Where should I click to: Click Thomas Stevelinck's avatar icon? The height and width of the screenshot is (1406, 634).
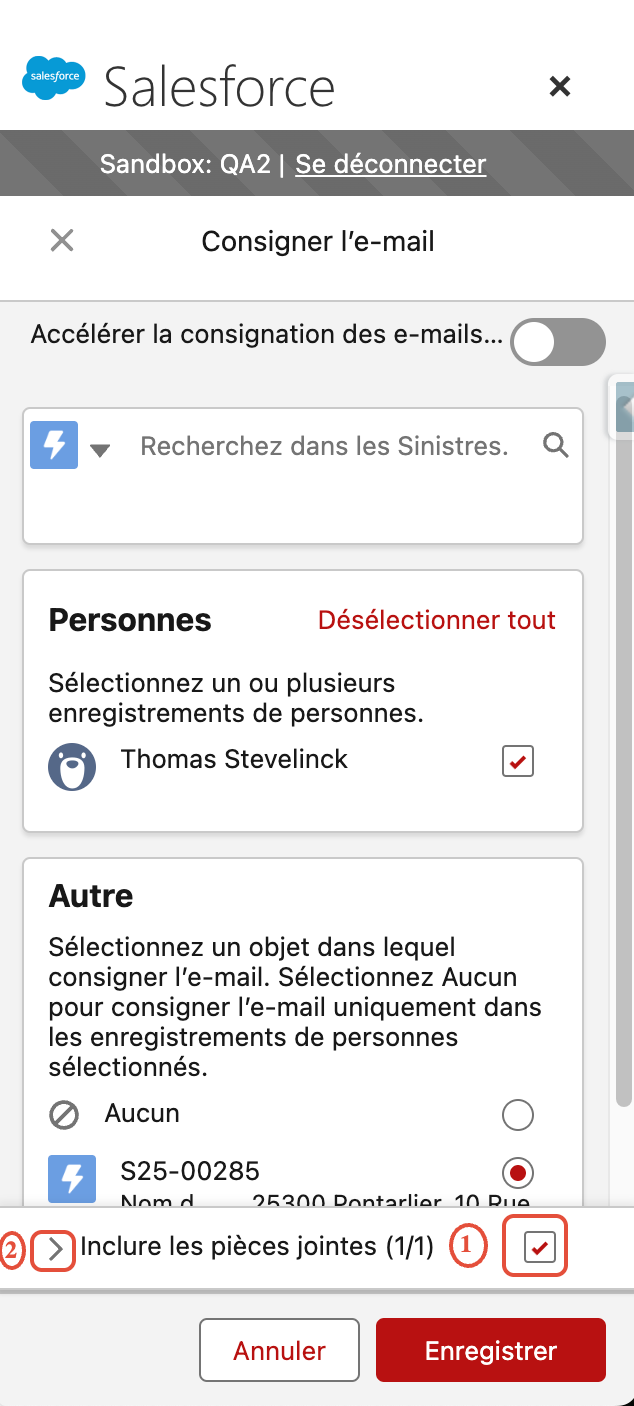[72, 766]
